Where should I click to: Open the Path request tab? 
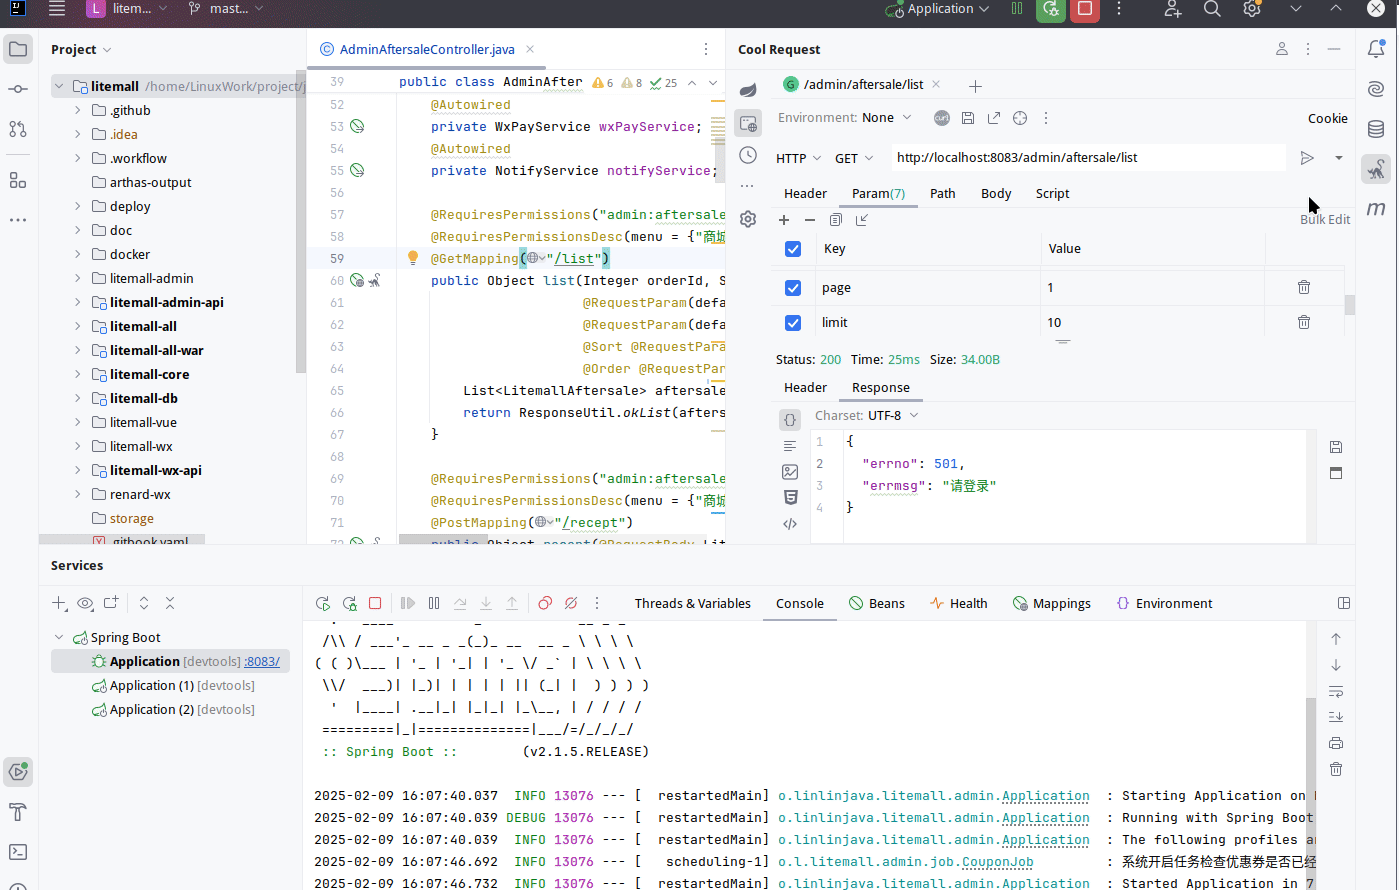click(943, 194)
